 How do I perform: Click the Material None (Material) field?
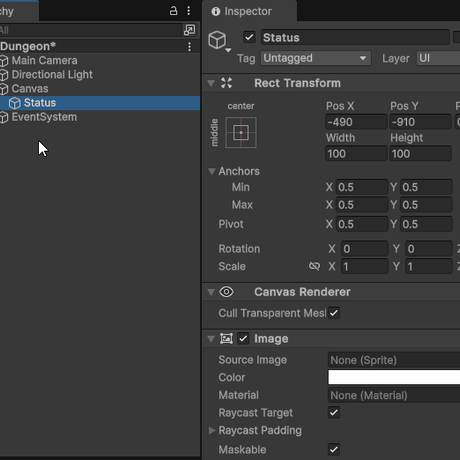pyautogui.click(x=394, y=395)
